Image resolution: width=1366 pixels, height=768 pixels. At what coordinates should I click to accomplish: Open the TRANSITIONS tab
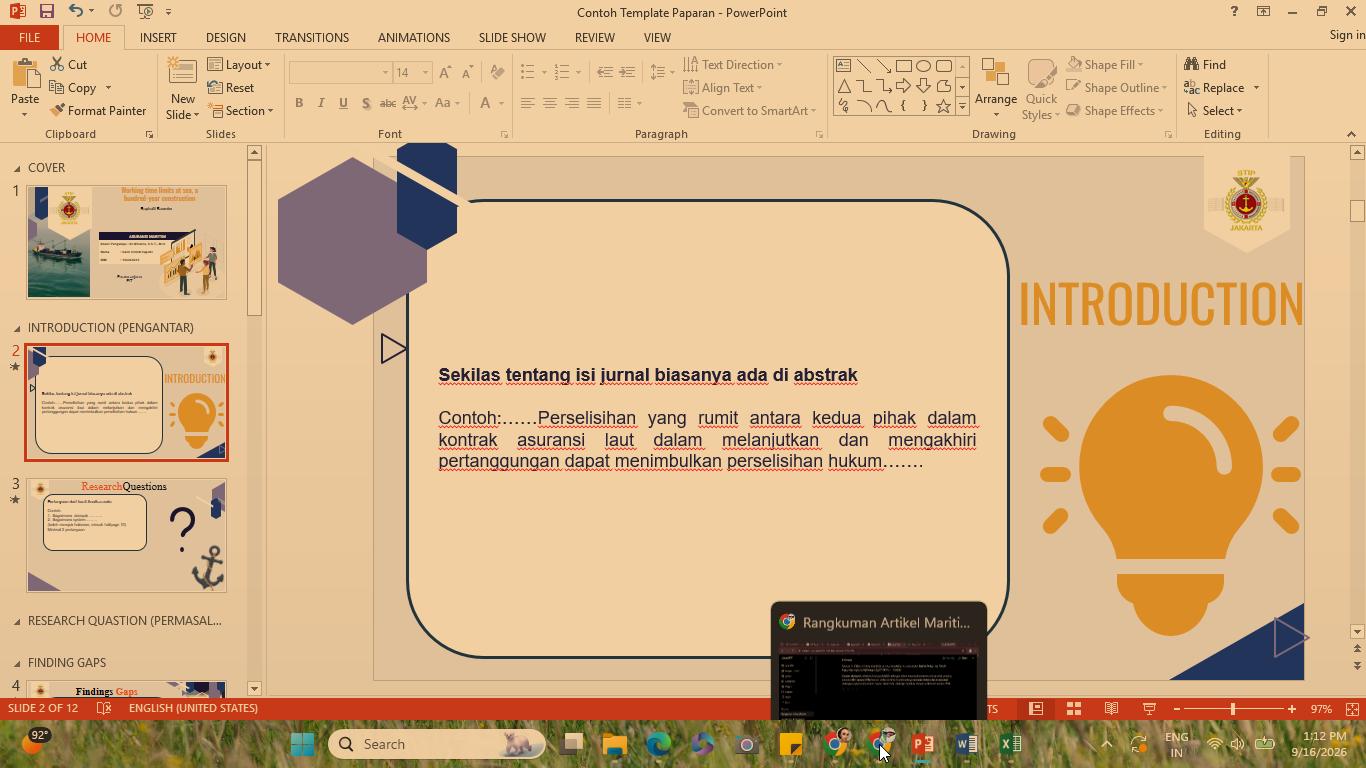click(x=312, y=37)
